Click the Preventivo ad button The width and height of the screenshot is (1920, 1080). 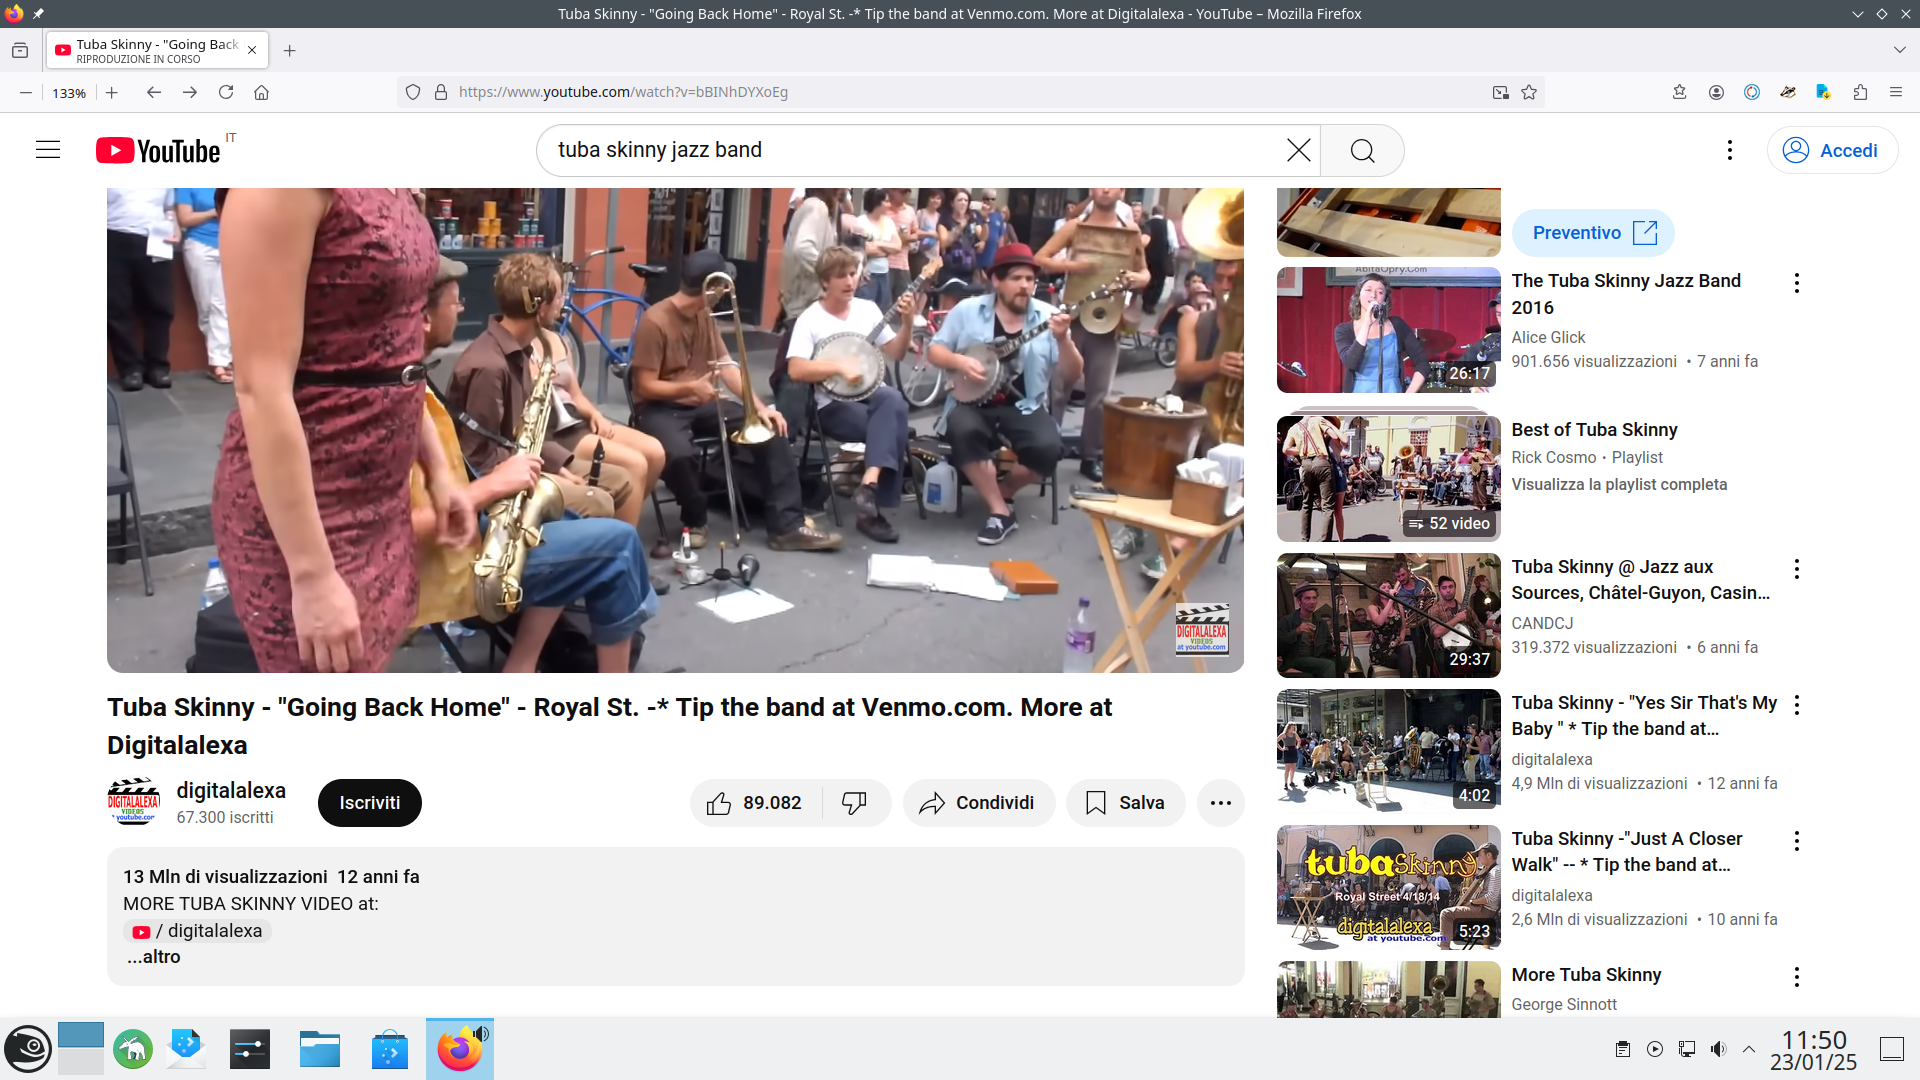(x=1592, y=233)
